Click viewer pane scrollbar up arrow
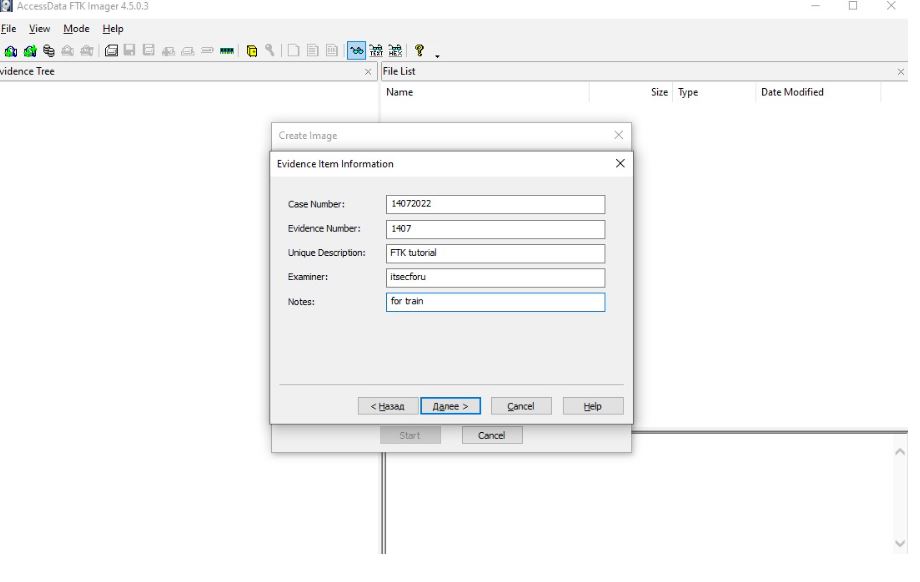Image resolution: width=920 pixels, height=582 pixels. pos(899,452)
